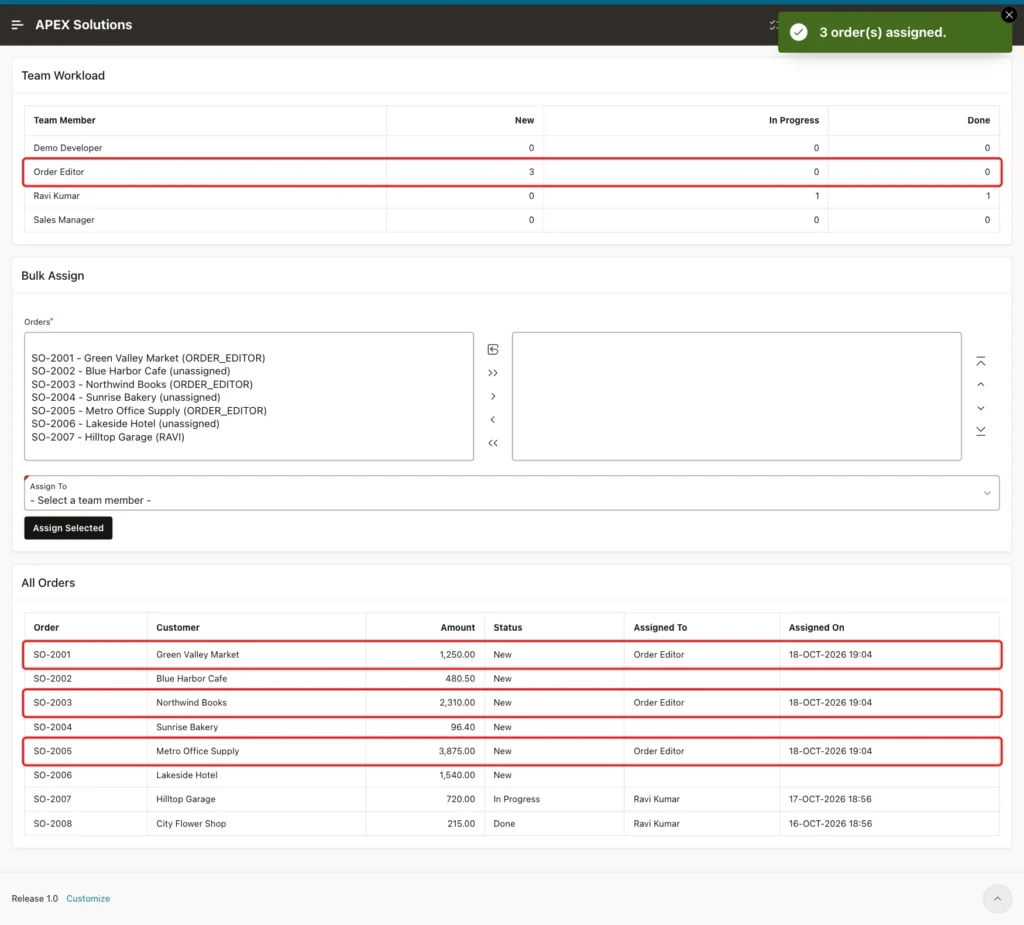
Task: Click the success checkmark icon in notification
Action: pos(798,32)
